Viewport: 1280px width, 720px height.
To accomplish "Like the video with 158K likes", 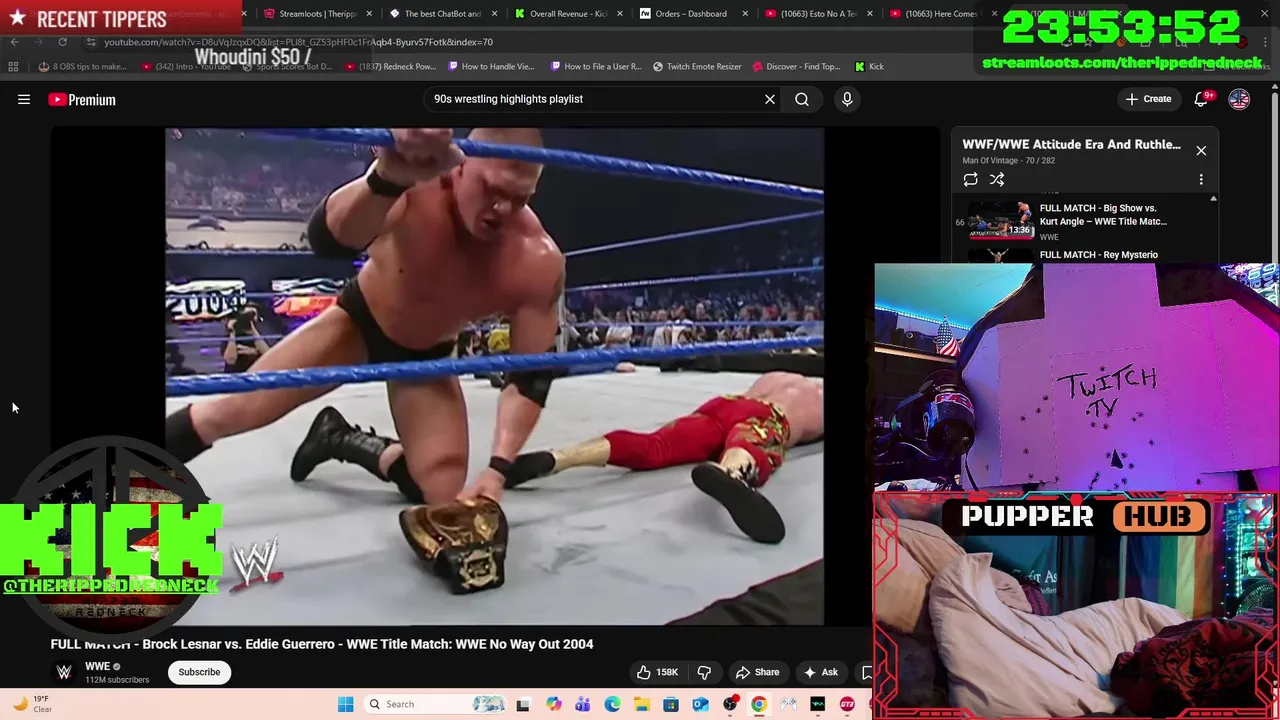I will (658, 672).
